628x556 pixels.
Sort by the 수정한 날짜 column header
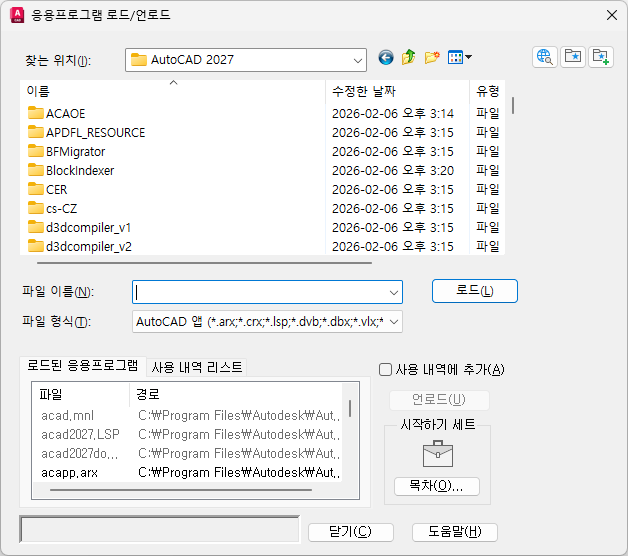tap(397, 91)
